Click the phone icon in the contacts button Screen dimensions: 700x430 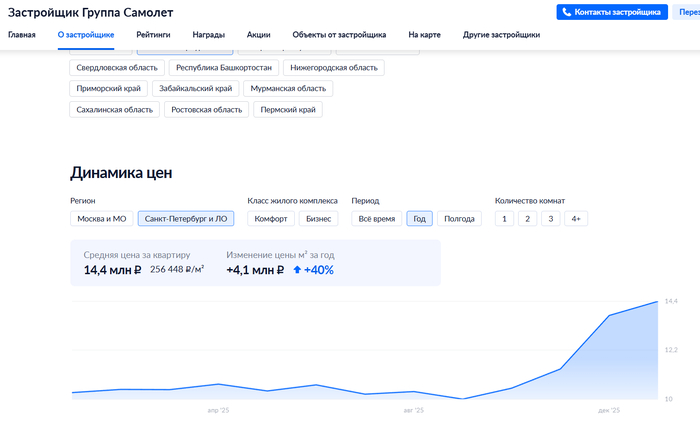click(567, 13)
